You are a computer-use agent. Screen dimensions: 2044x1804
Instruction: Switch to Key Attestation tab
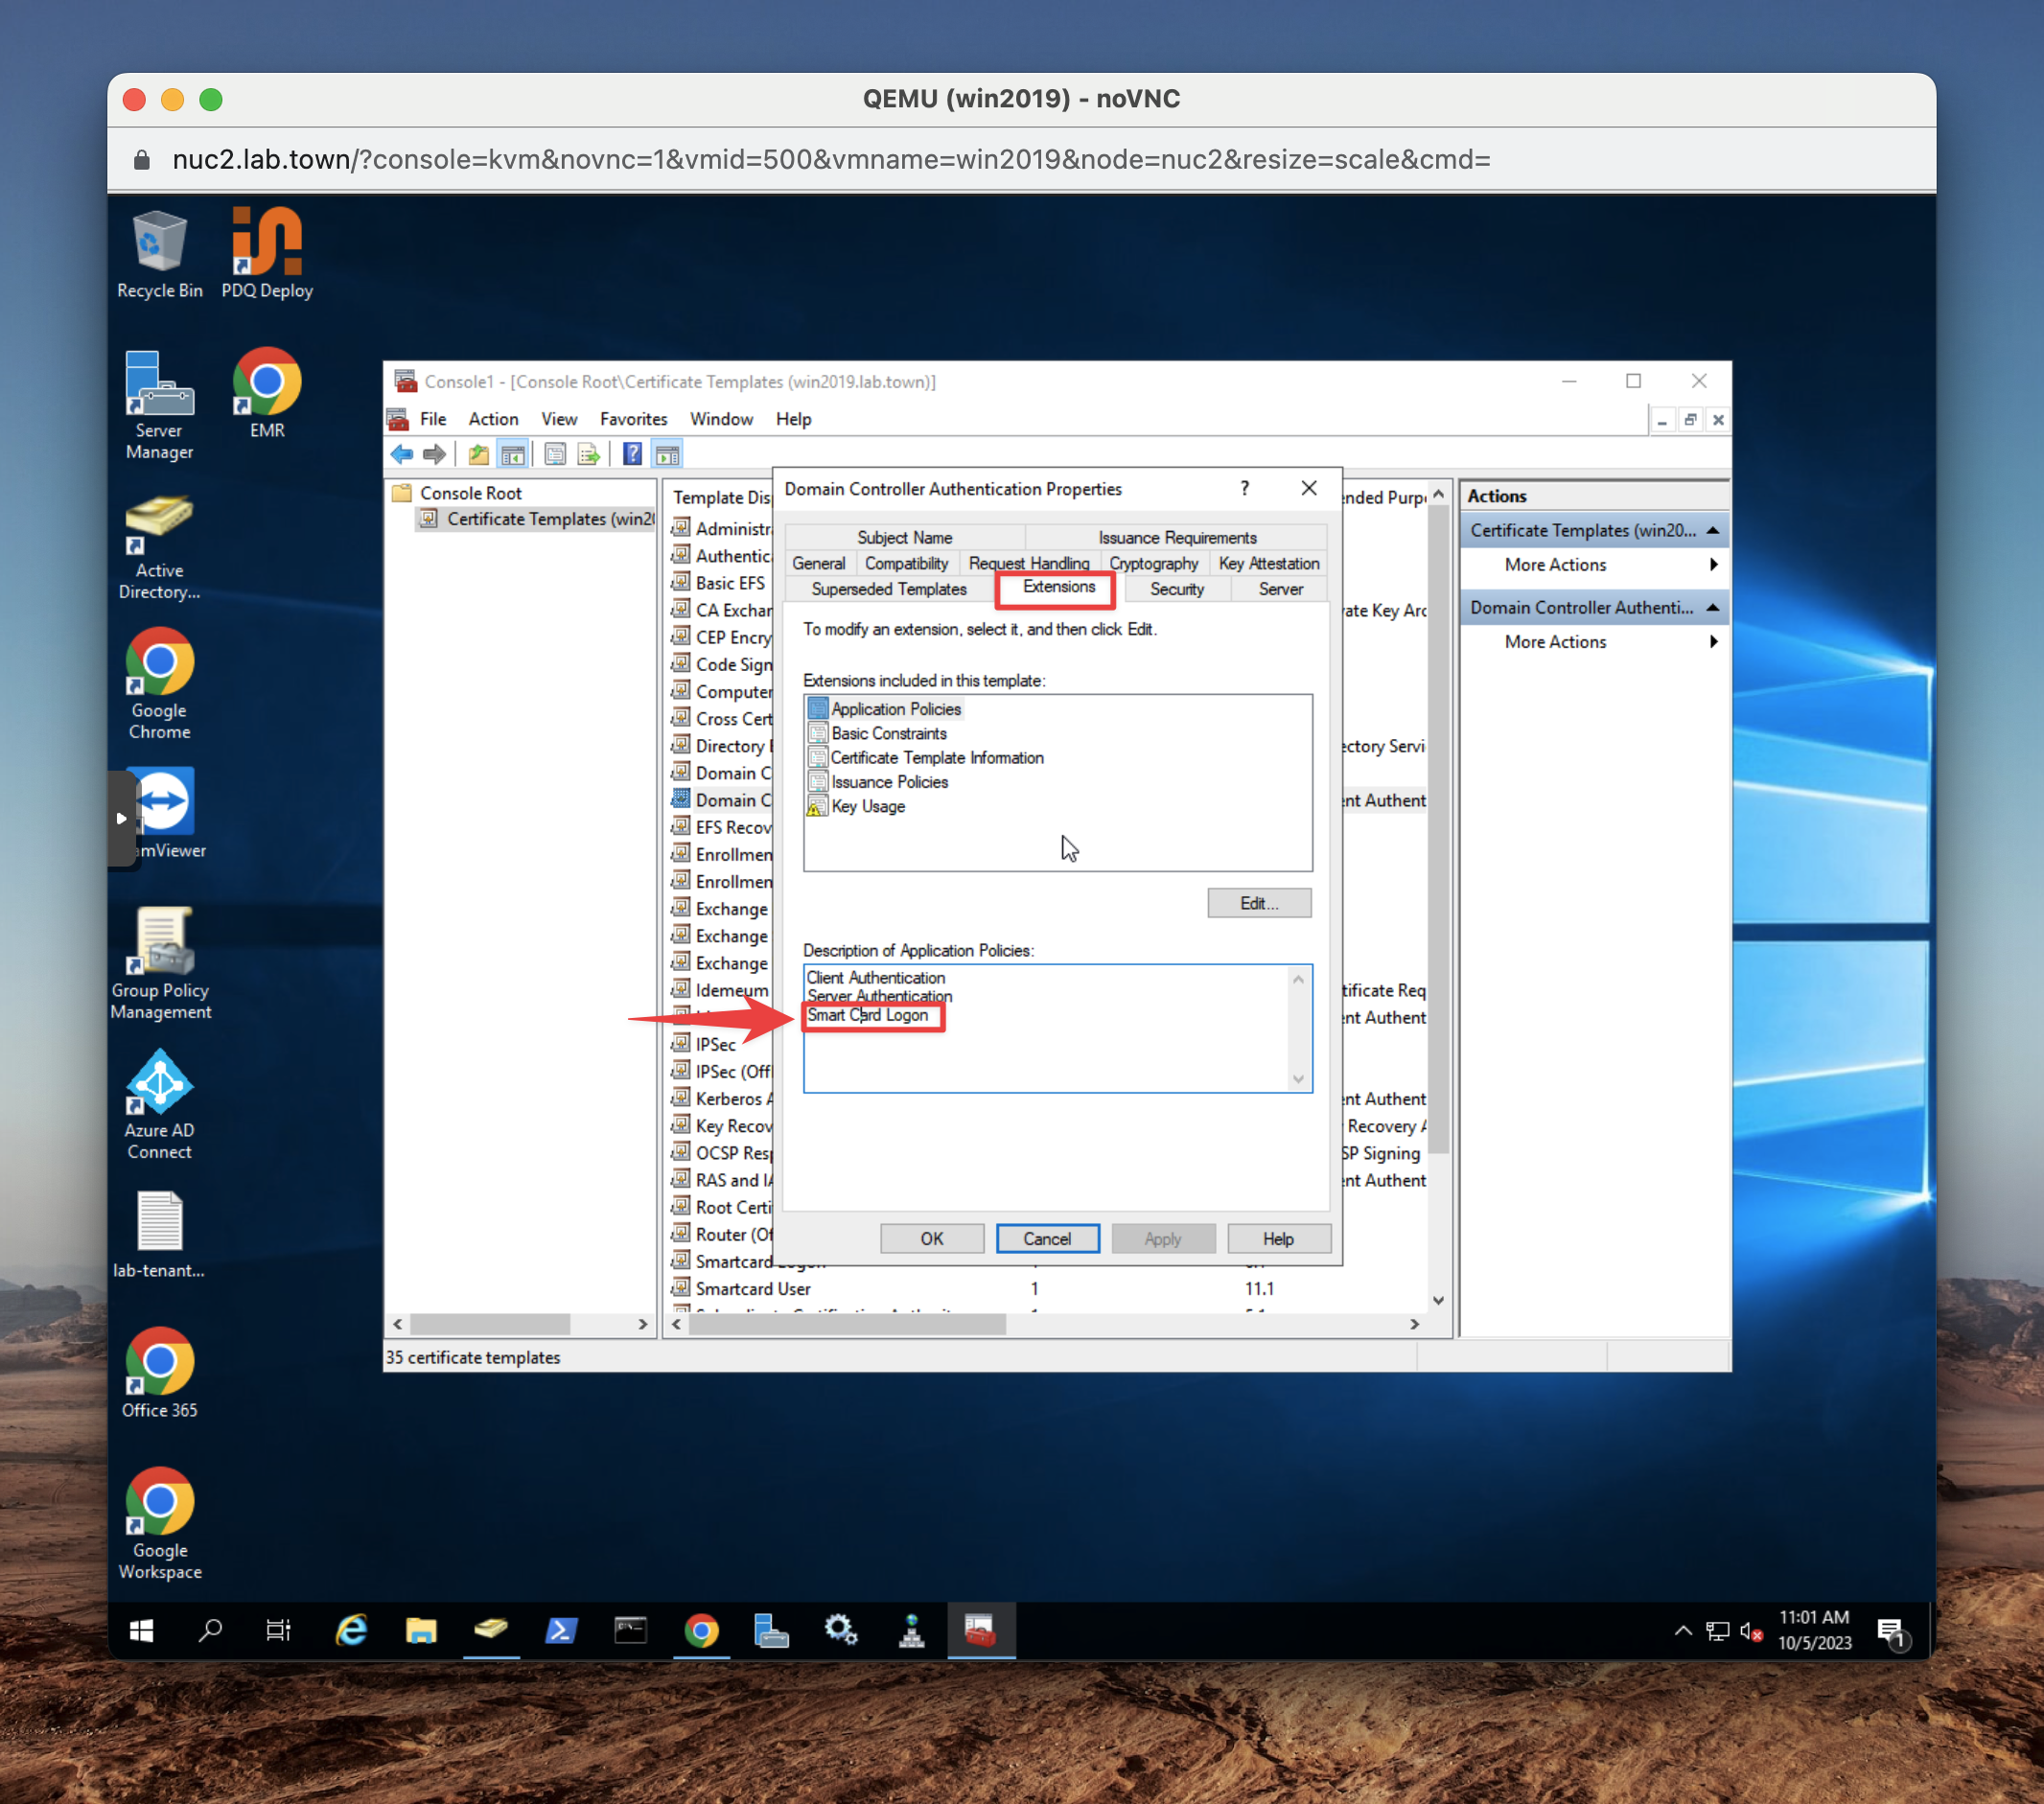point(1268,564)
